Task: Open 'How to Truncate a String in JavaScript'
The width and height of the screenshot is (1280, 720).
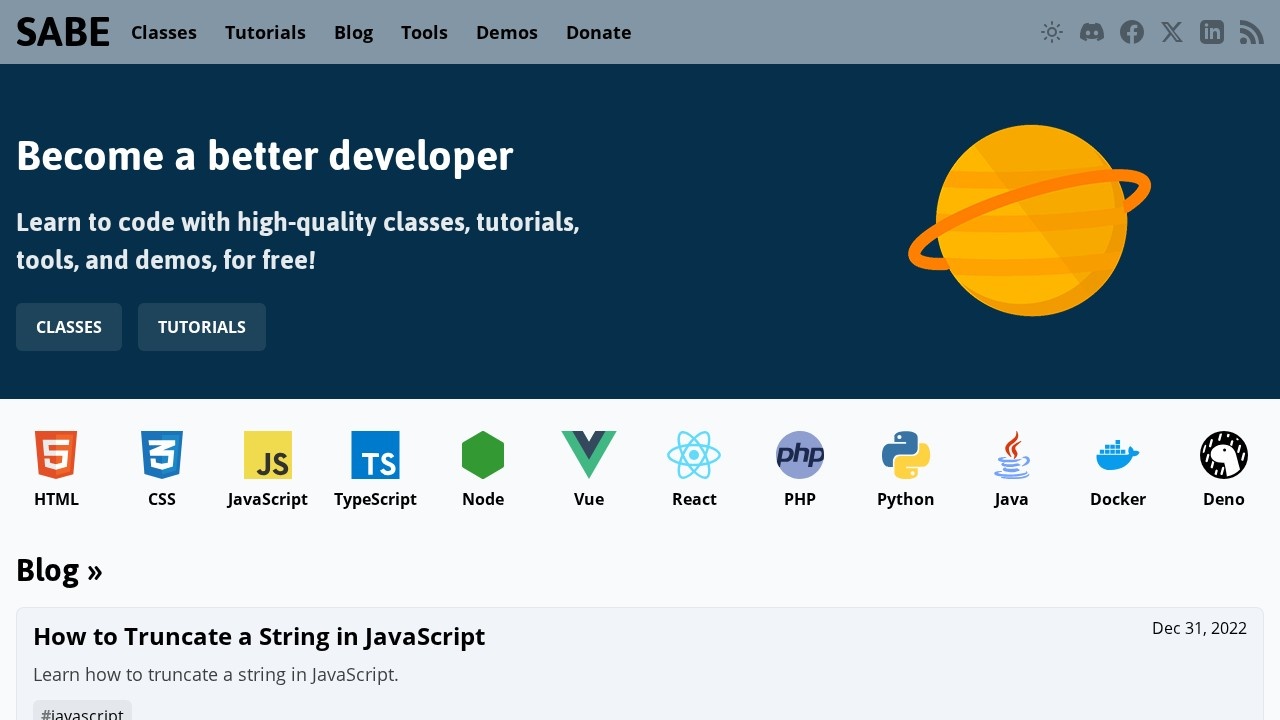Action: click(x=259, y=636)
